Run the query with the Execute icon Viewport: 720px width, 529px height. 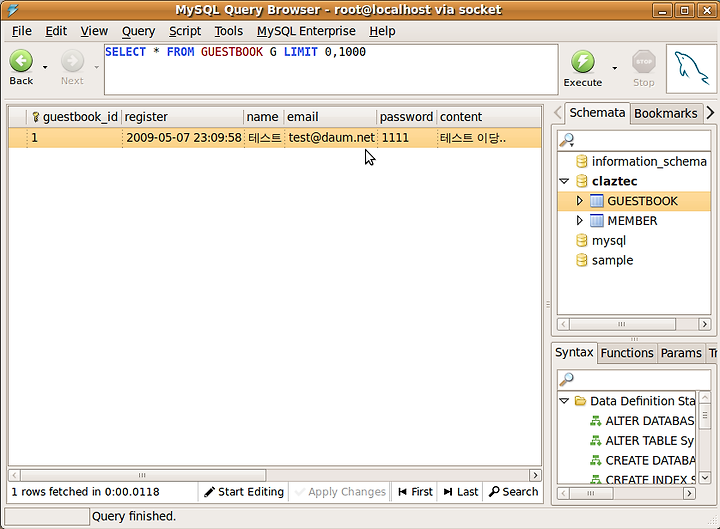coord(583,62)
